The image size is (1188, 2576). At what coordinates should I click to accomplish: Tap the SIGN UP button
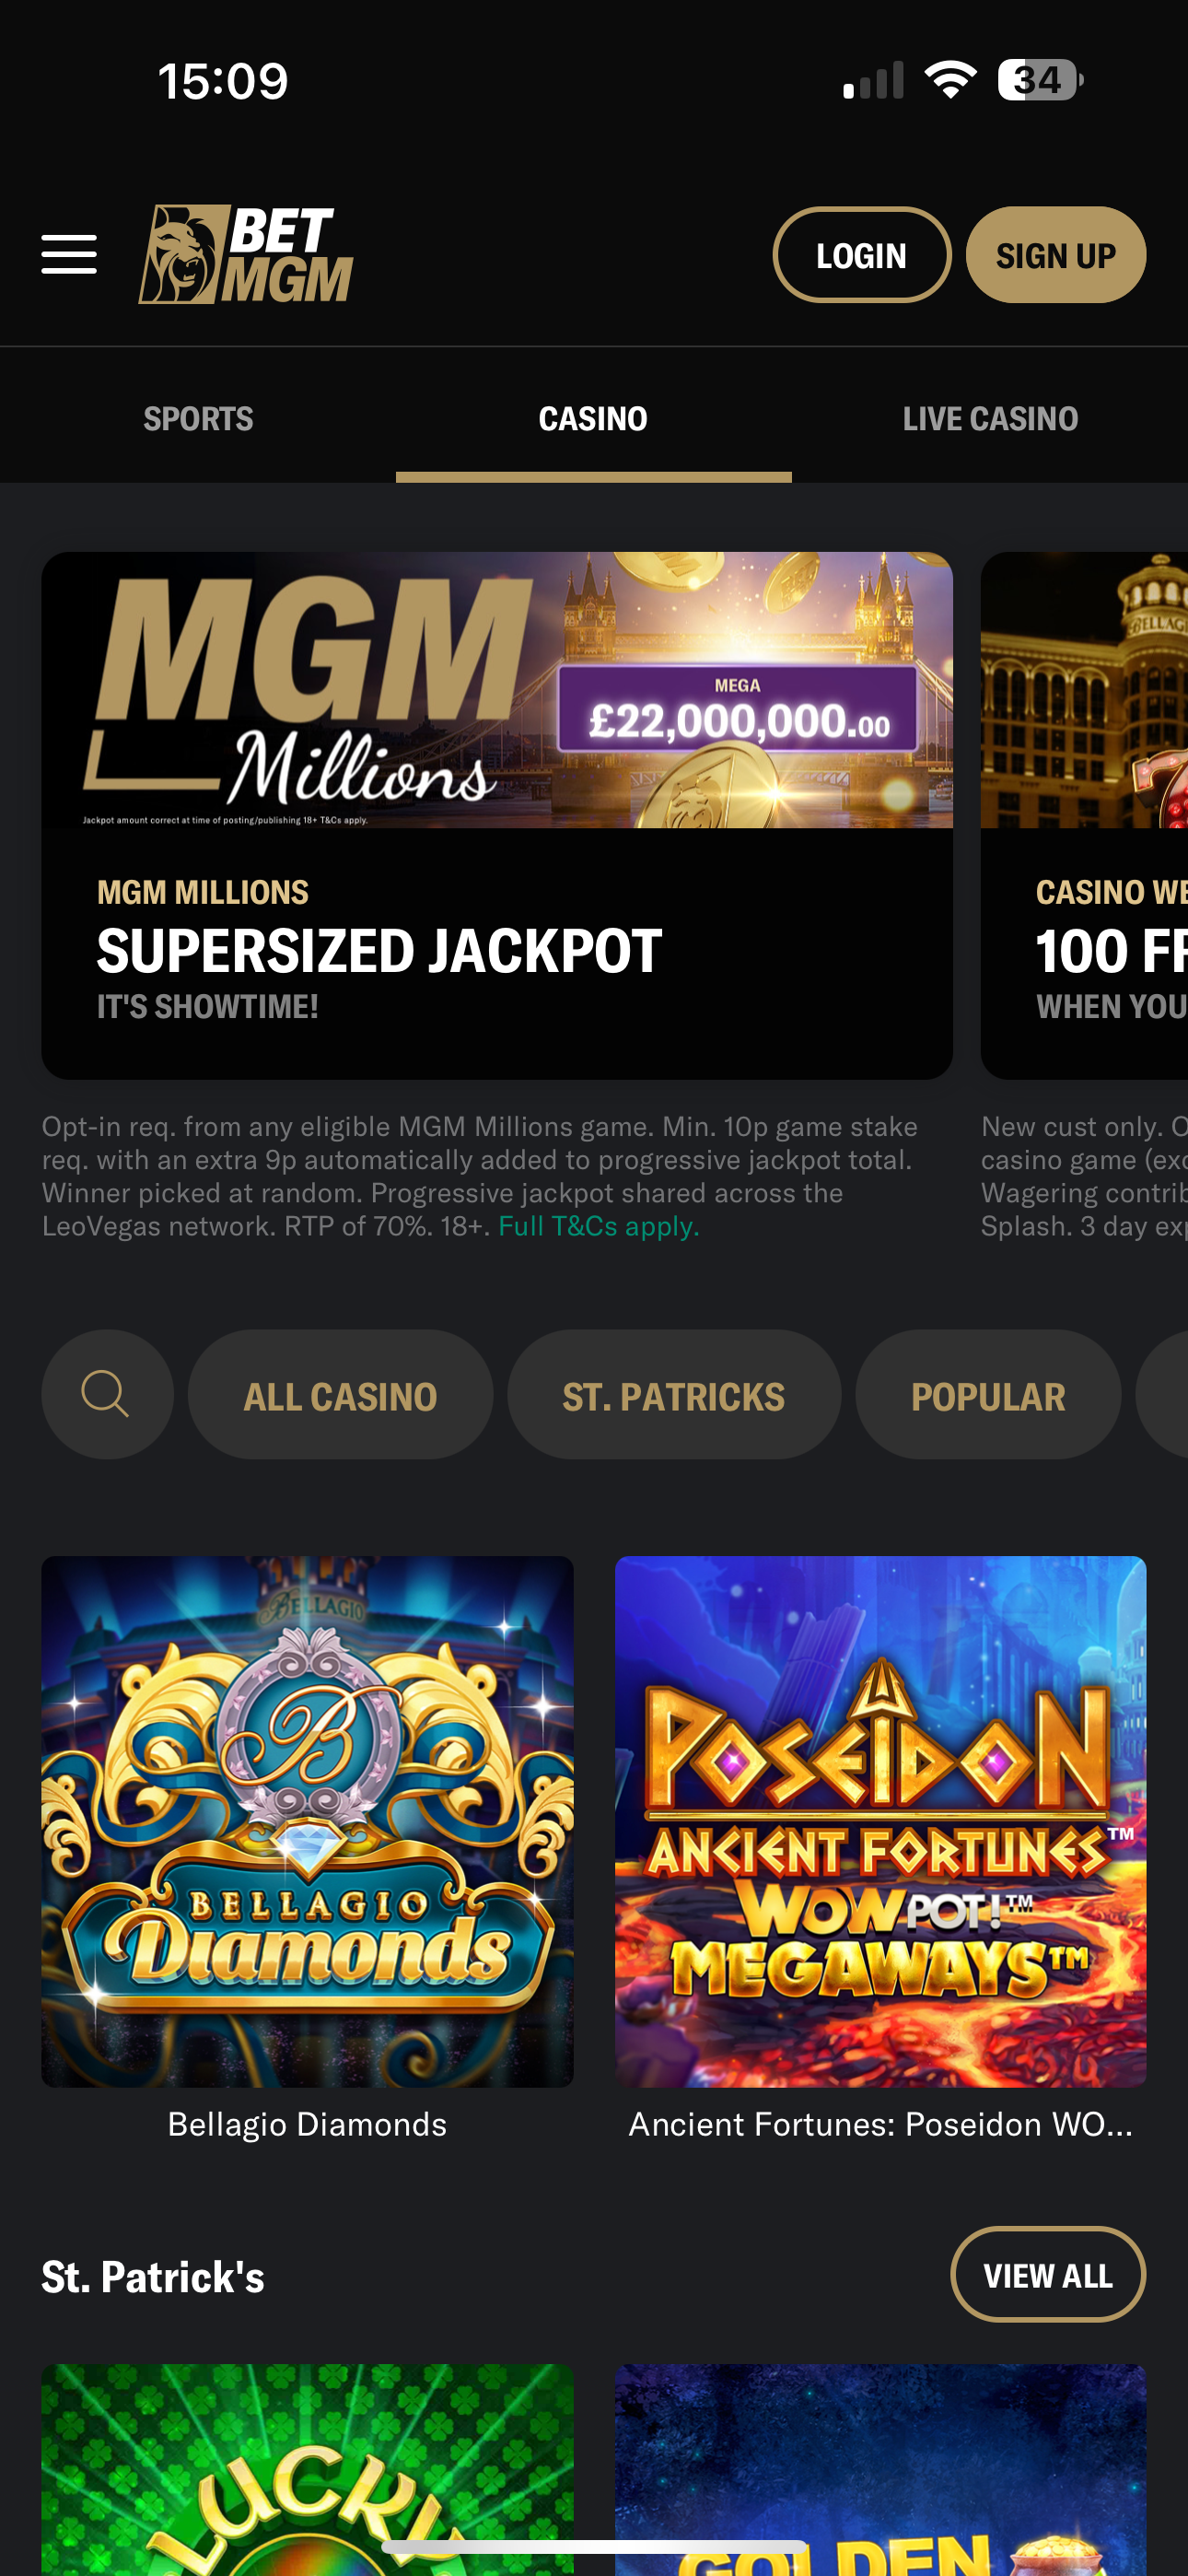point(1055,254)
